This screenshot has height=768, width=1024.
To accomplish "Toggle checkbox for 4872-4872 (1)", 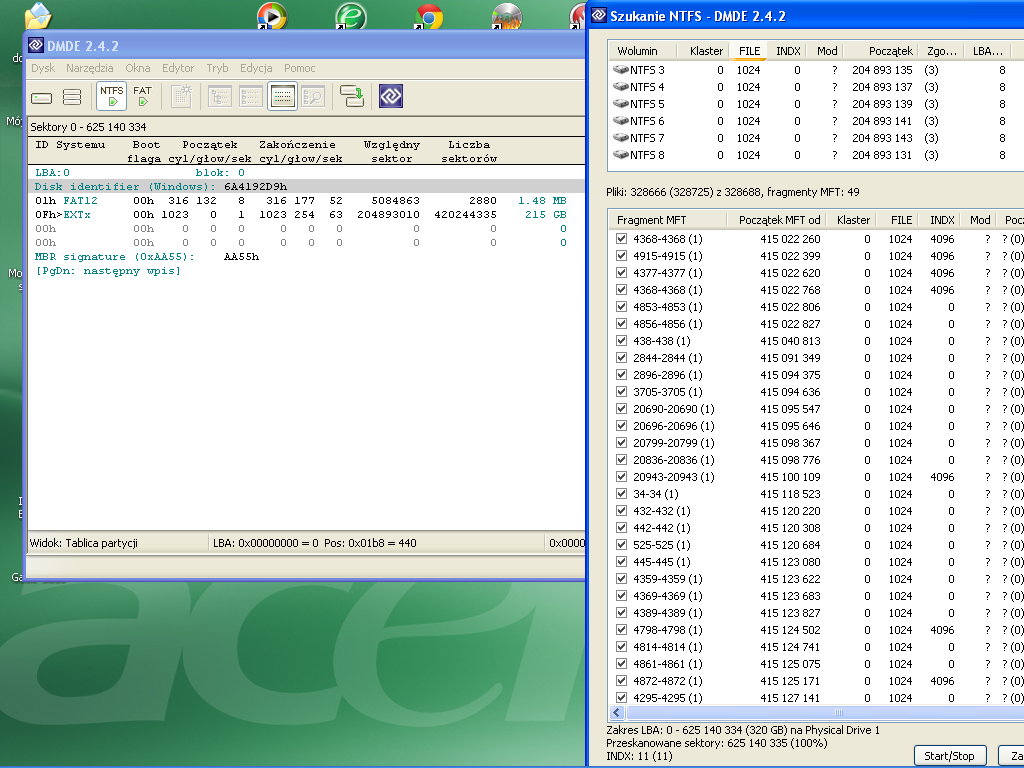I will tap(621, 680).
